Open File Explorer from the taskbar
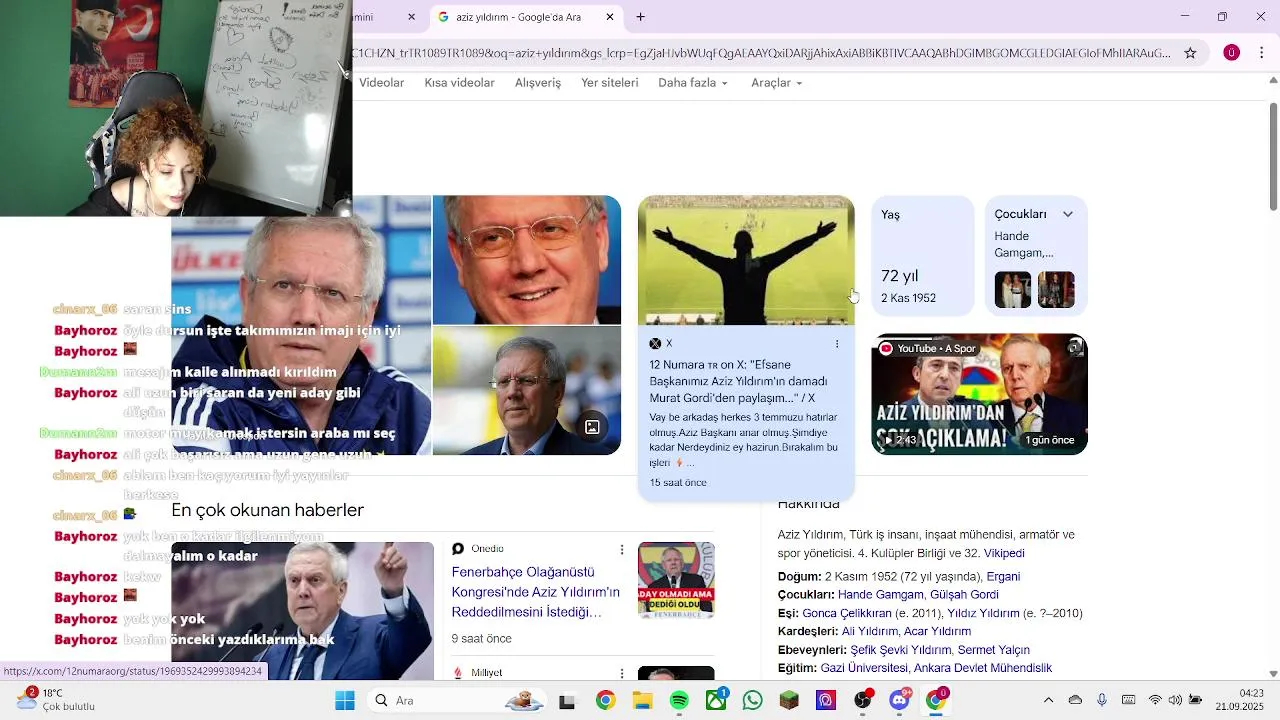Screen dimensions: 1280x720 click(642, 701)
